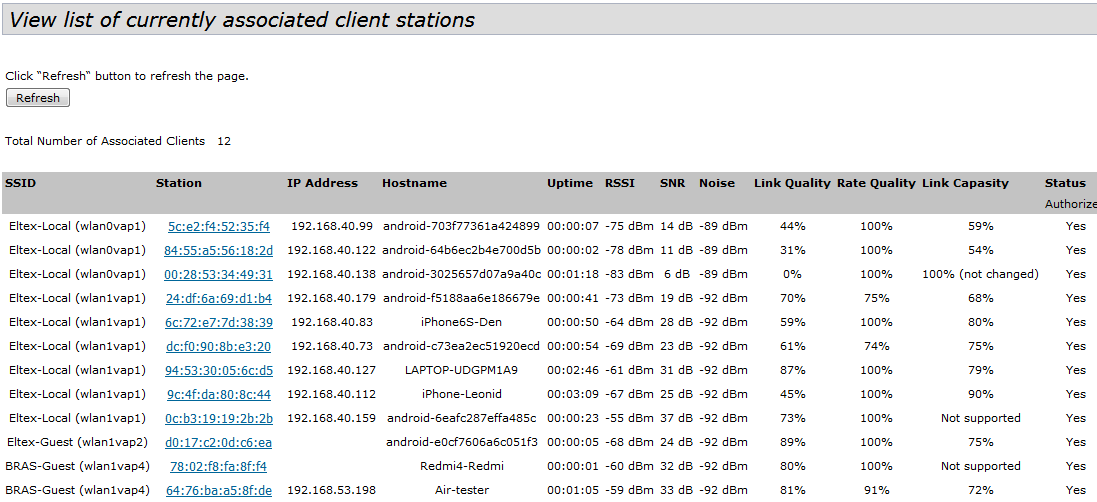Click MAC link 94:53:30:05:6c:d5
Screen dimensions: 1097x502
[218, 370]
